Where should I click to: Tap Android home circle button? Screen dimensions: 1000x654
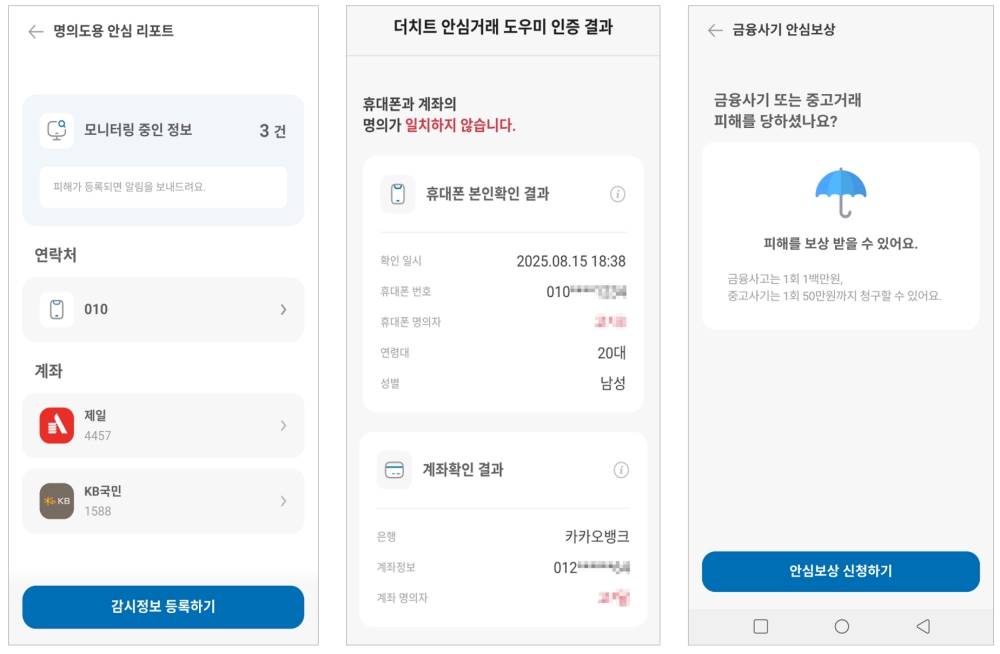[x=842, y=627]
